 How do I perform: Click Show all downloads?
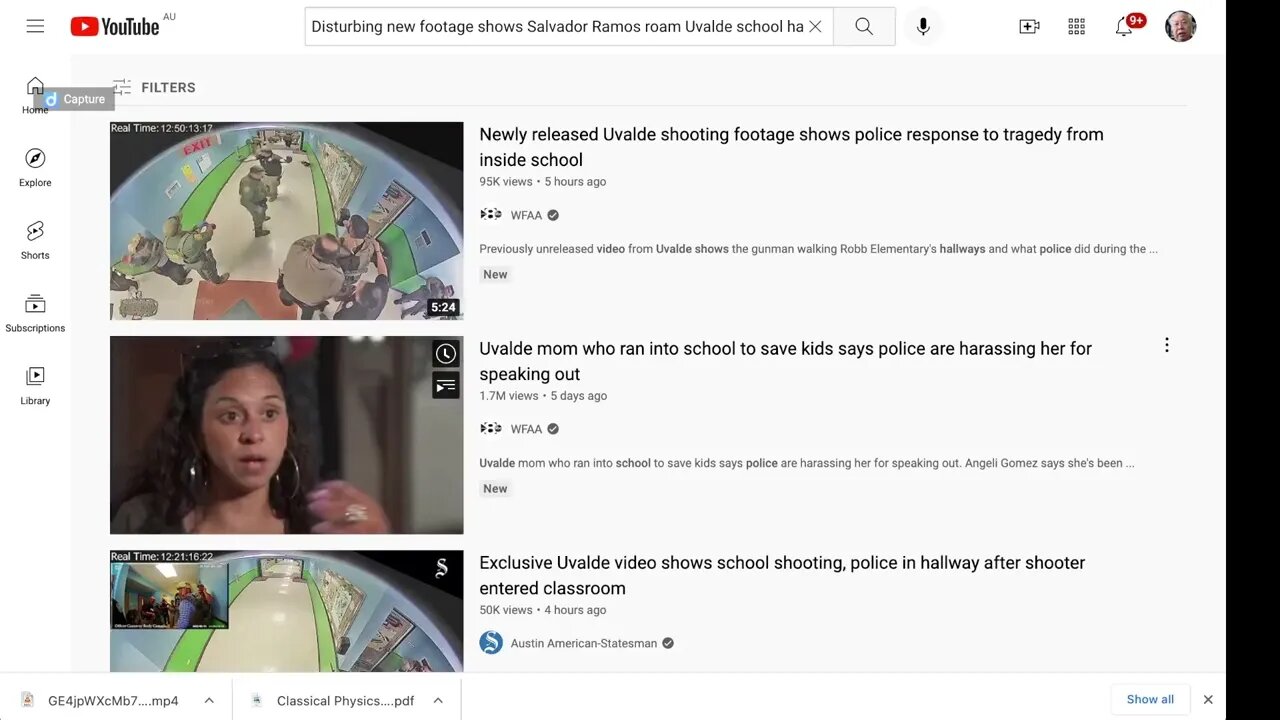[1150, 699]
